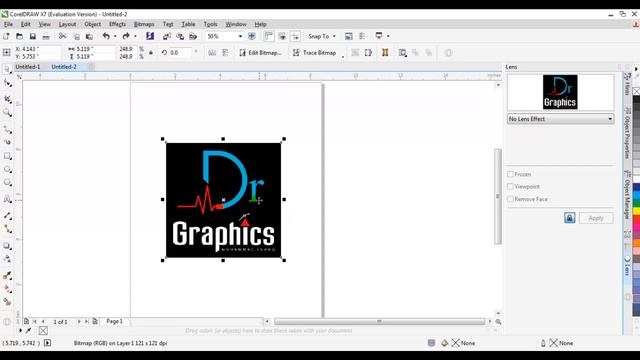Screen dimensions: 640x360
Task: Select the Page 1 tab
Action: pos(114,322)
